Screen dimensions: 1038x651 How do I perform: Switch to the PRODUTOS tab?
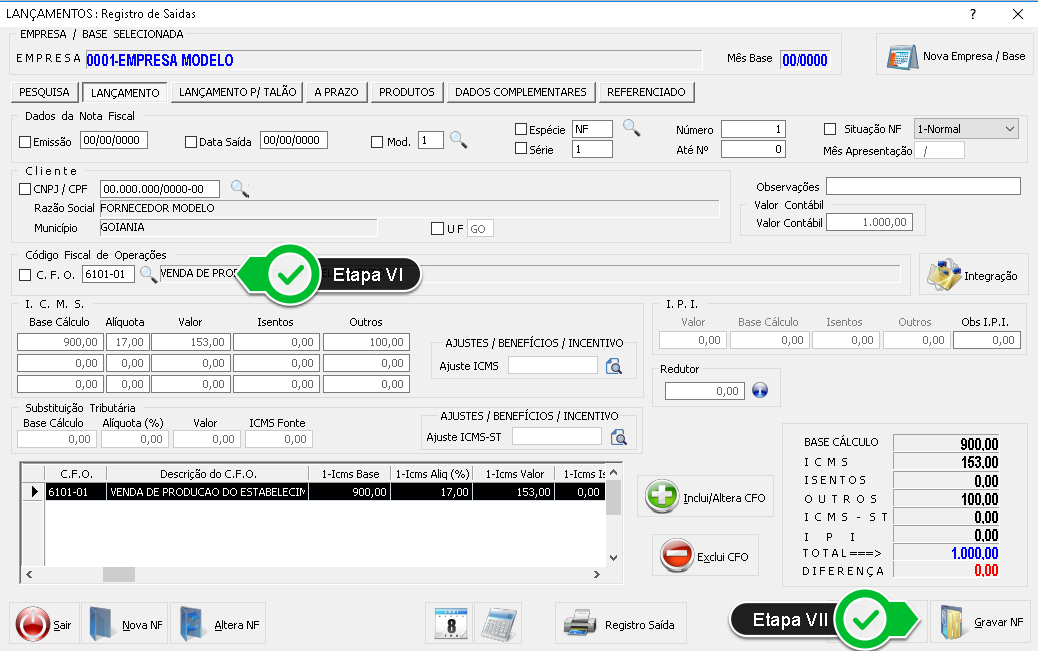[x=407, y=92]
